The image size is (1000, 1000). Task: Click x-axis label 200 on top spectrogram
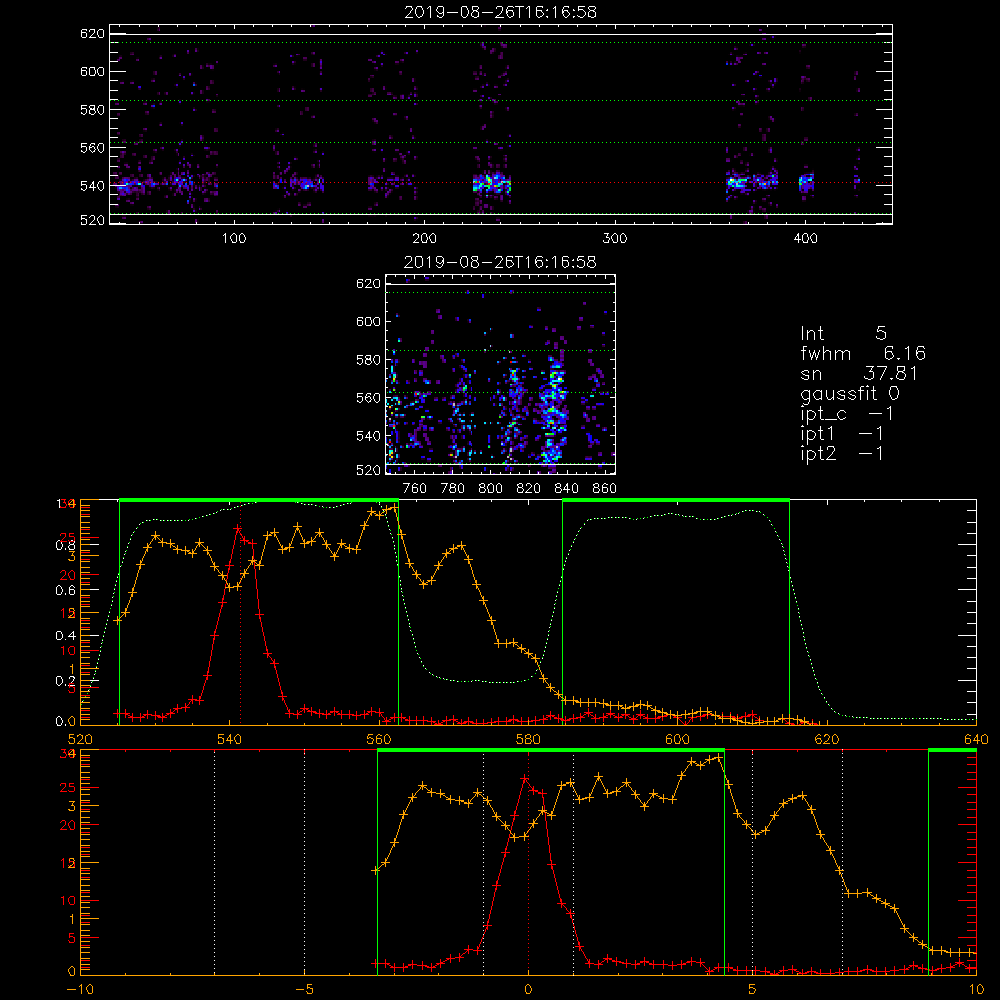pos(424,239)
